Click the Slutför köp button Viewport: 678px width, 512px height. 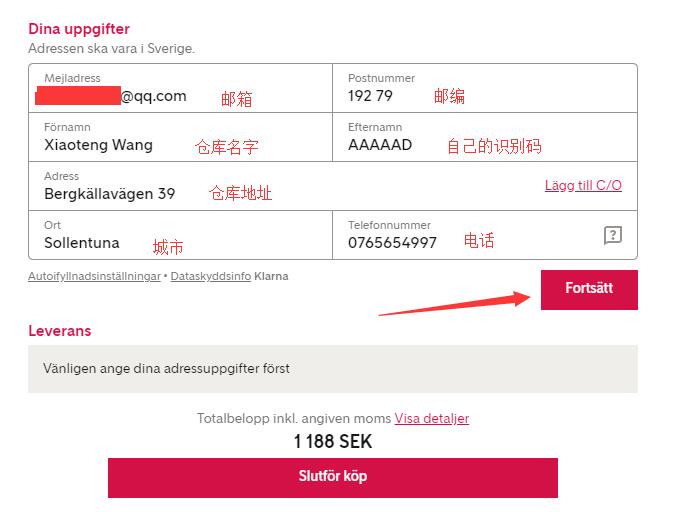click(x=333, y=478)
